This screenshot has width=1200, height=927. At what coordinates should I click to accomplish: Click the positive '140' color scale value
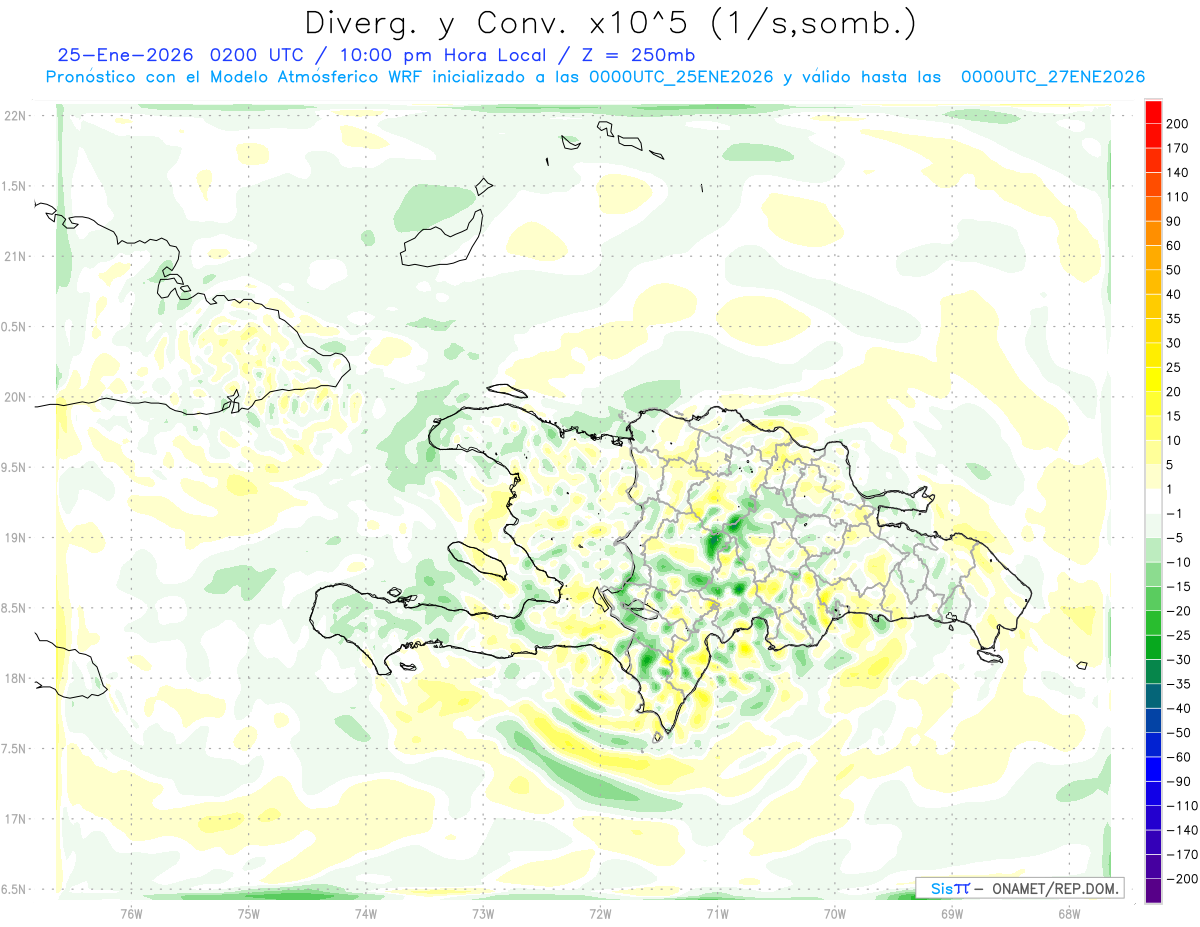[x=1177, y=173]
